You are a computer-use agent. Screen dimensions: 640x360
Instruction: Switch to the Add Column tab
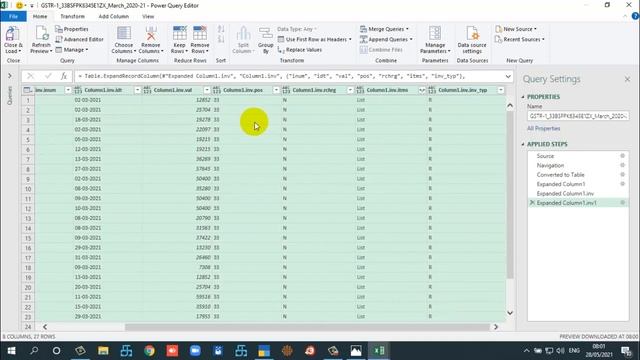(113, 16)
